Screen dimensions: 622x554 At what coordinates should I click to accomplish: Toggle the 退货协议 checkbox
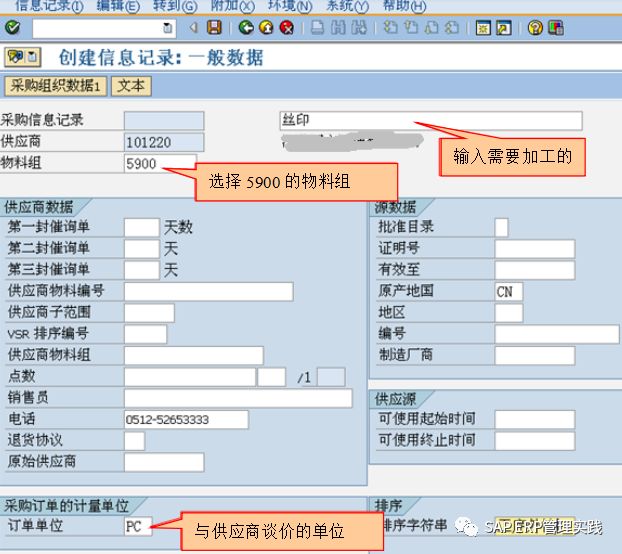pos(134,441)
